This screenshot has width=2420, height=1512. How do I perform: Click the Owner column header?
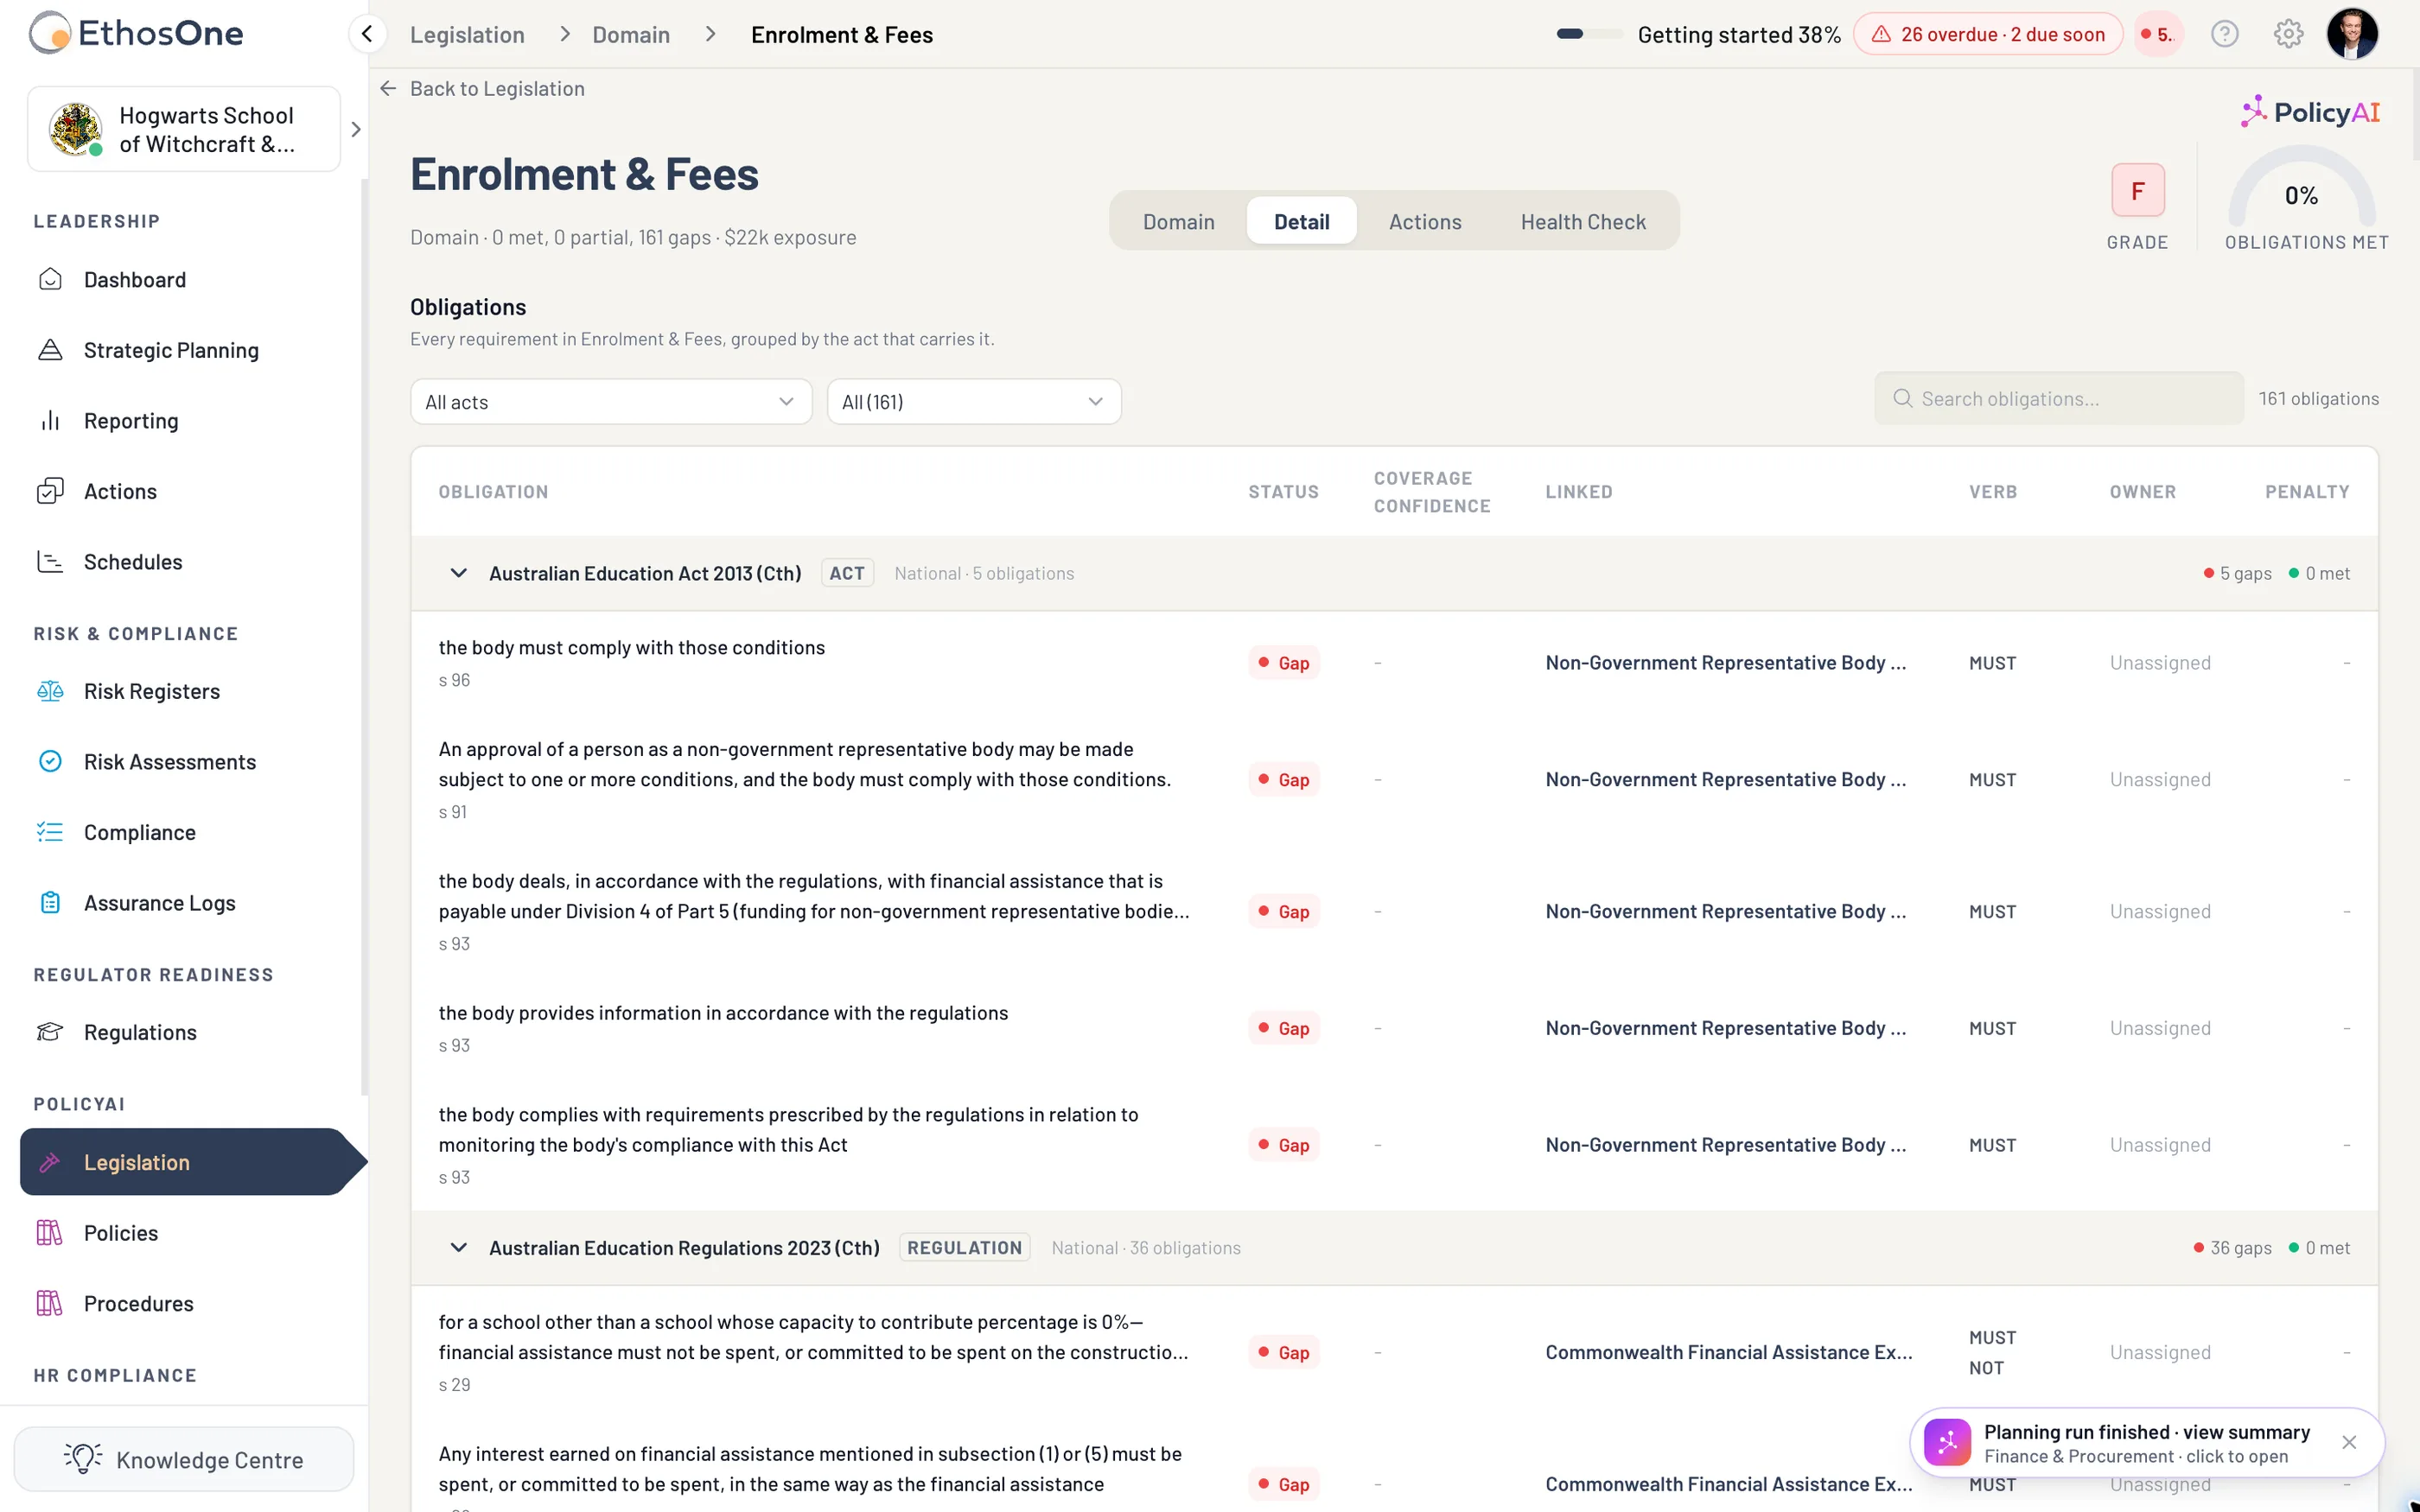tap(2143, 492)
